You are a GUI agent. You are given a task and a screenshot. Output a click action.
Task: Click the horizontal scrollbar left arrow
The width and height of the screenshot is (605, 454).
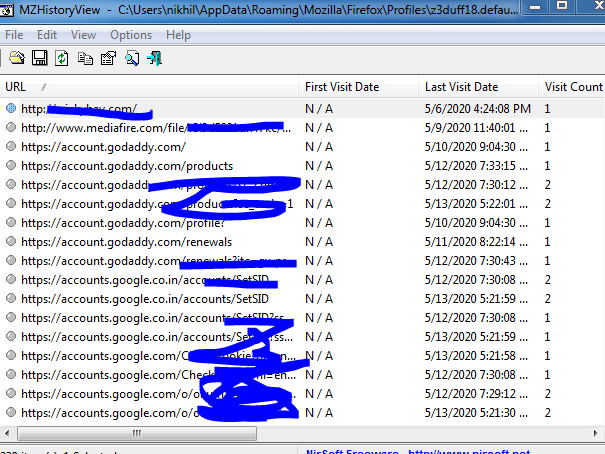click(7, 433)
